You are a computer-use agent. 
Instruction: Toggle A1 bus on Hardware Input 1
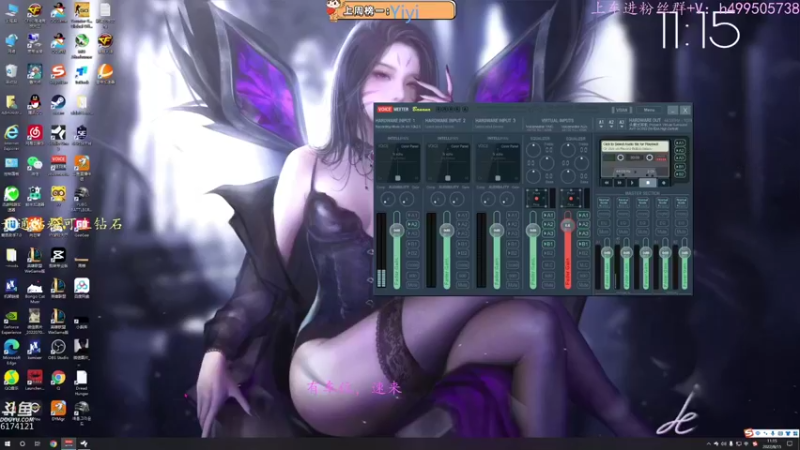pyautogui.click(x=412, y=215)
